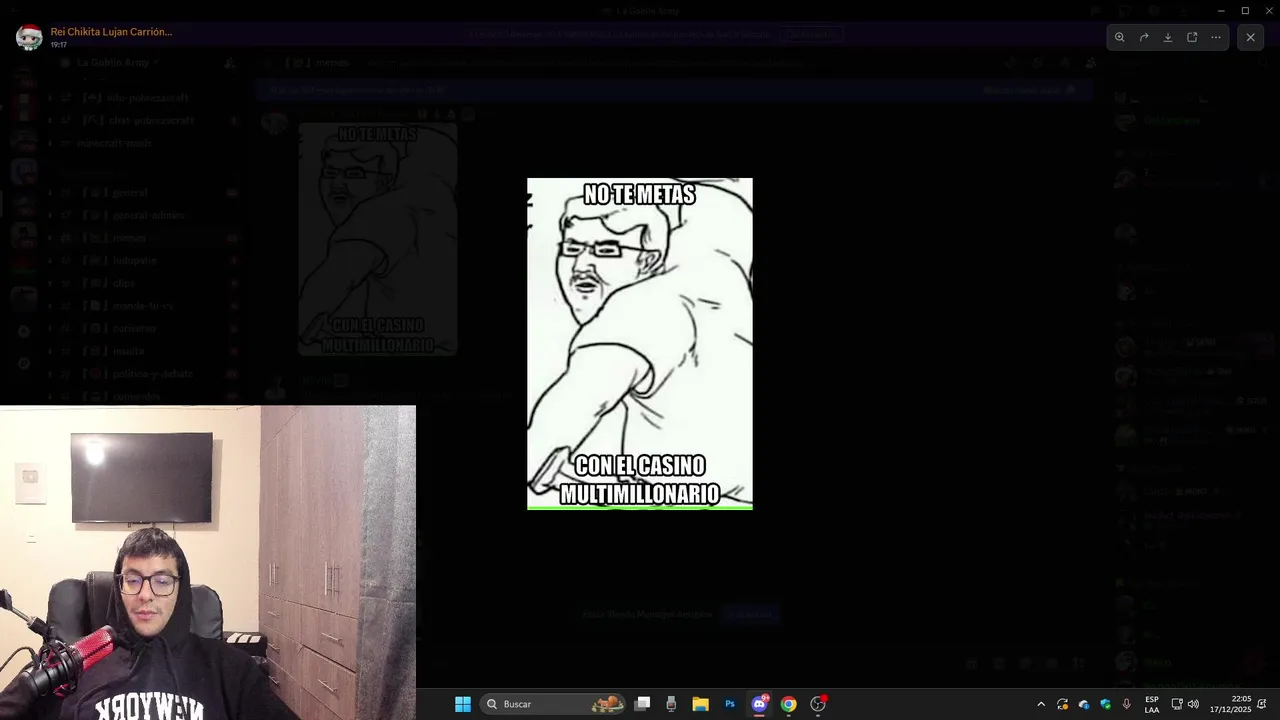The height and width of the screenshot is (720, 1280).
Task: Zoom into the image with magnifier icon
Action: point(1120,37)
